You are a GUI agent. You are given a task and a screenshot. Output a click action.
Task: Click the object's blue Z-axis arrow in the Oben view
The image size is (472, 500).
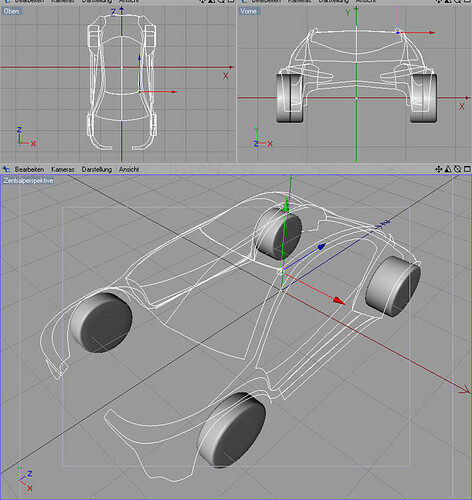(139, 58)
